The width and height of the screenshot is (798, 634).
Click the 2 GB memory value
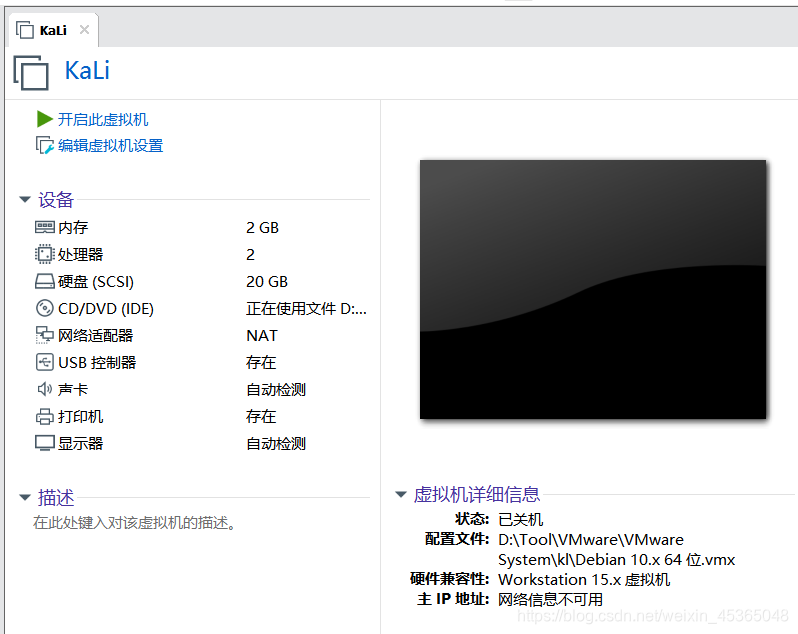(263, 227)
